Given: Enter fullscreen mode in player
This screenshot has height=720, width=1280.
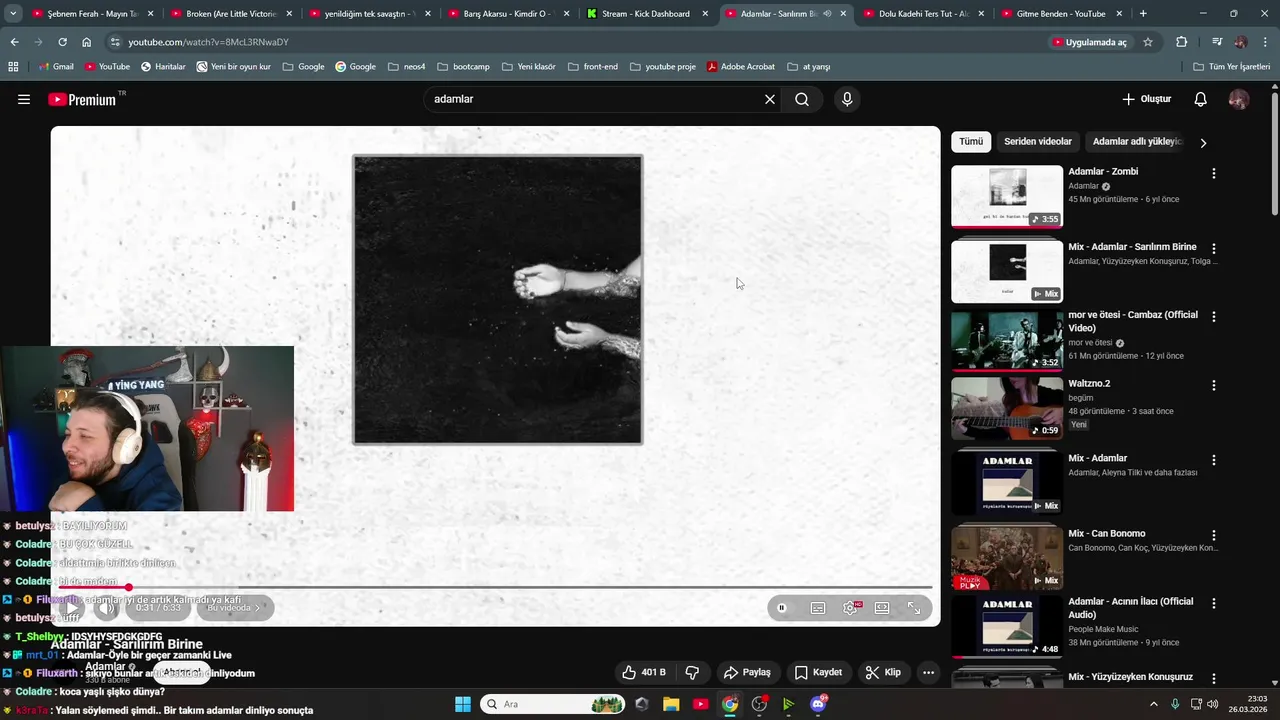Looking at the screenshot, I should click(x=914, y=607).
